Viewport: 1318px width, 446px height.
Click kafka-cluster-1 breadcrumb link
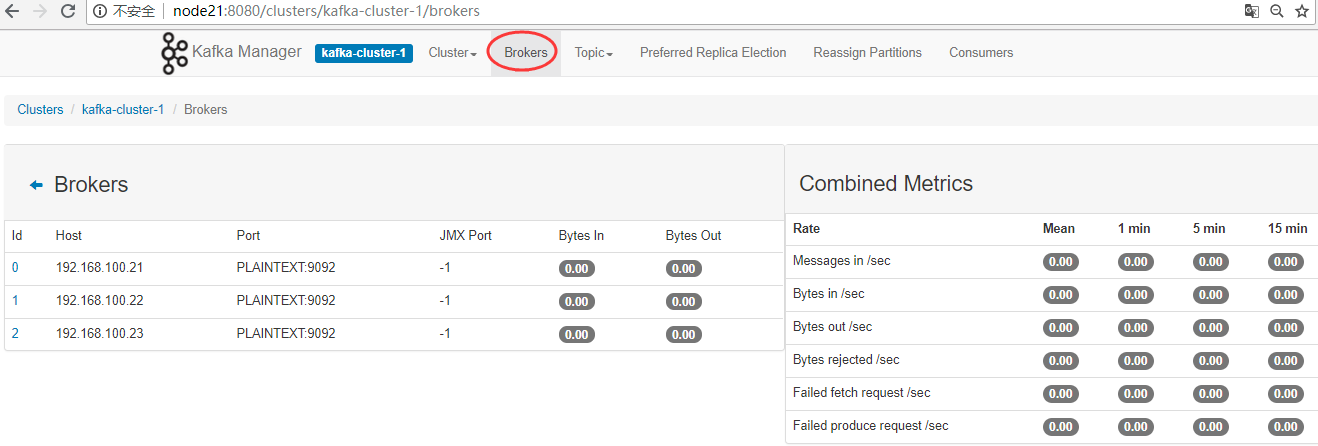pos(123,110)
